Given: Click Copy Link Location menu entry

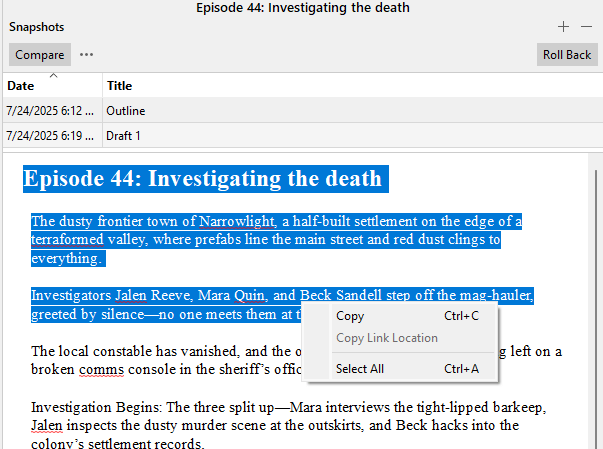Looking at the screenshot, I should pyautogui.click(x=386, y=338).
